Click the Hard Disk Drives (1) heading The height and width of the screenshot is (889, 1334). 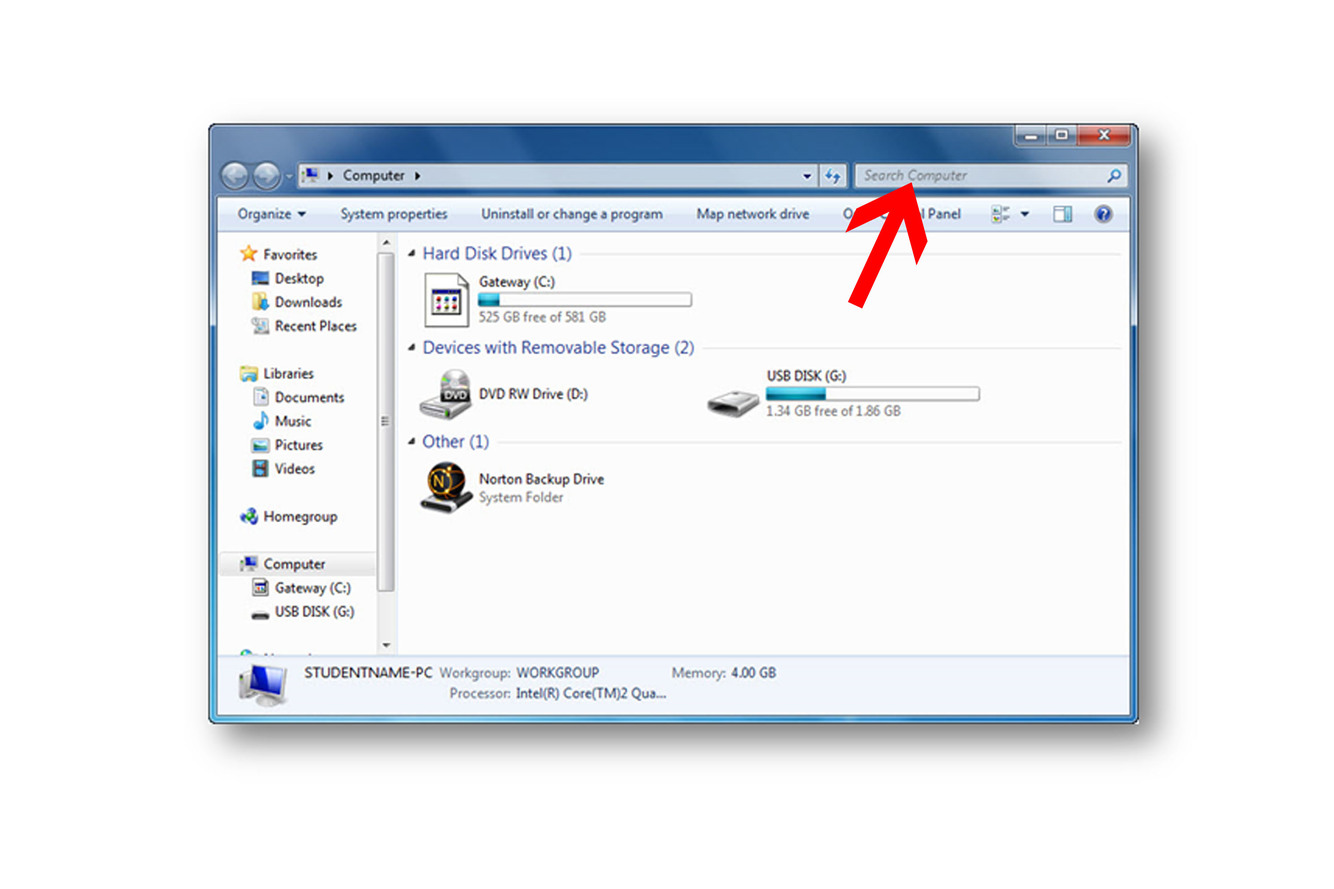(497, 254)
